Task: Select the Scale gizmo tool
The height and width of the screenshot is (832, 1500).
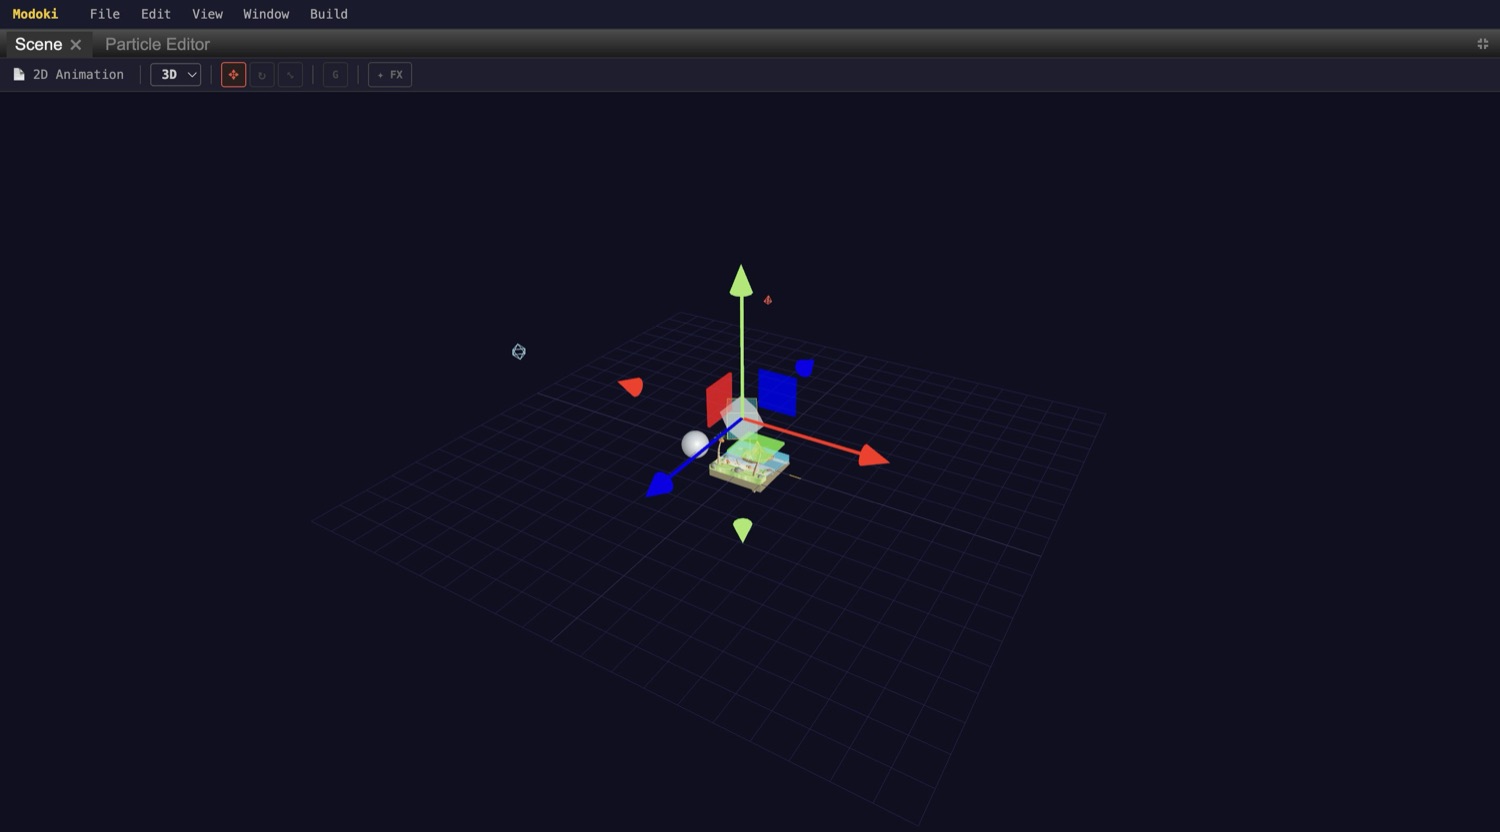Action: coord(290,75)
